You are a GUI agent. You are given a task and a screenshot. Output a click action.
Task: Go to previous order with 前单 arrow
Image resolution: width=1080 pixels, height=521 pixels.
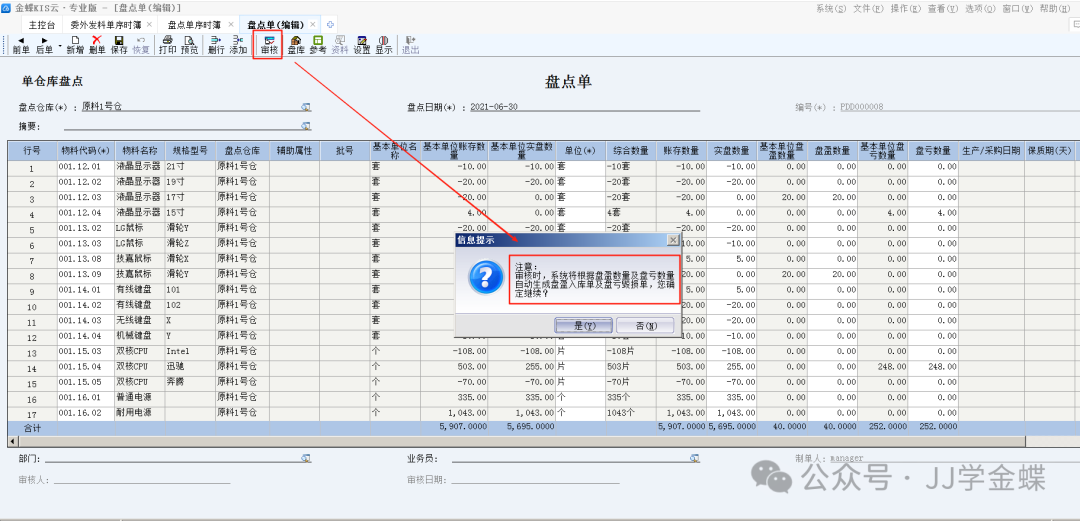coord(21,44)
